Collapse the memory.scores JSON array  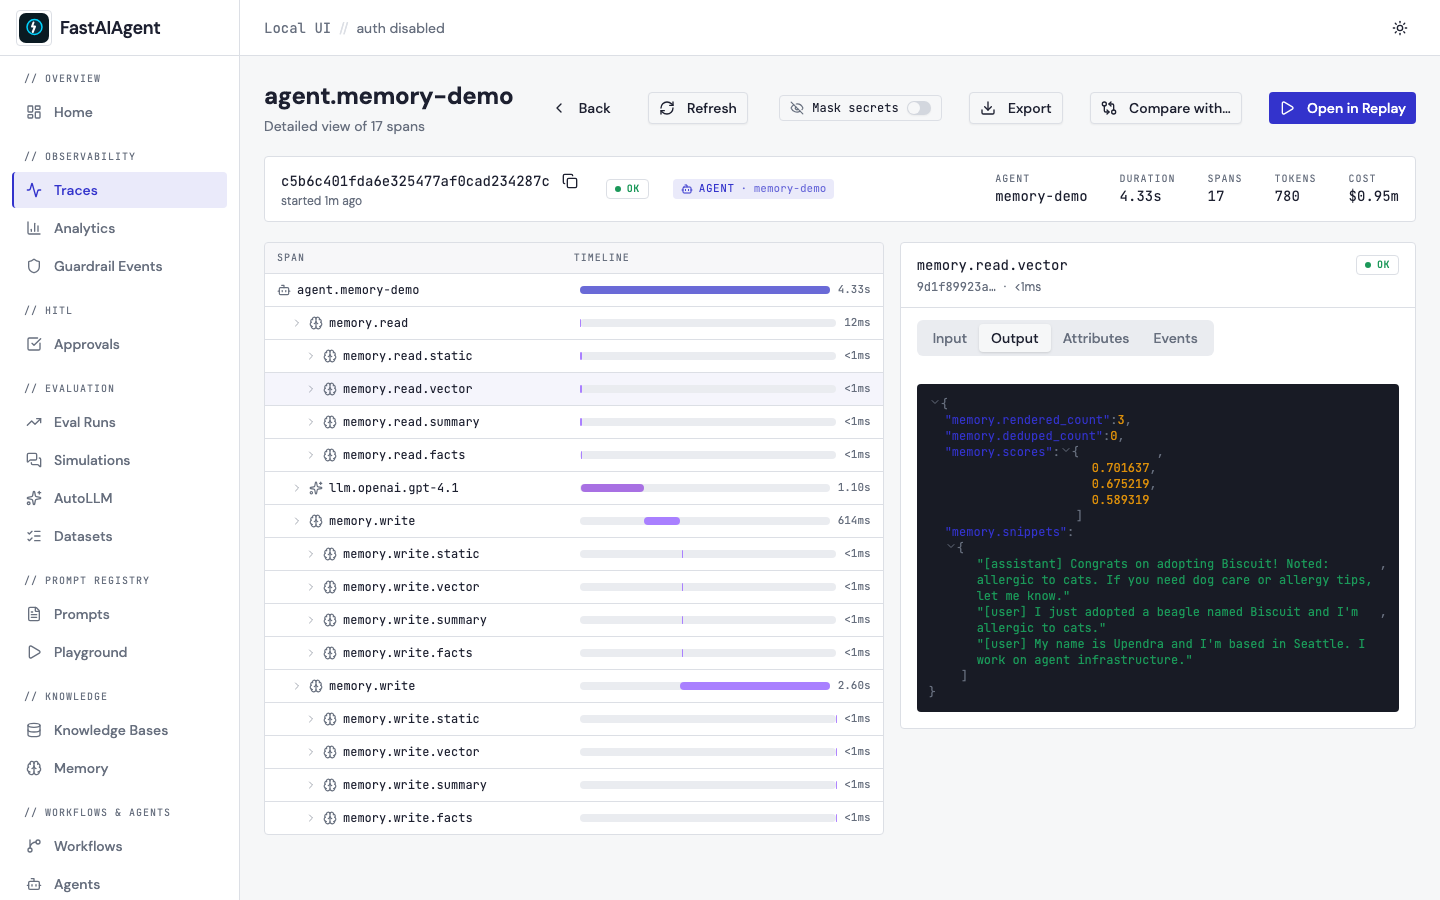coord(1066,452)
